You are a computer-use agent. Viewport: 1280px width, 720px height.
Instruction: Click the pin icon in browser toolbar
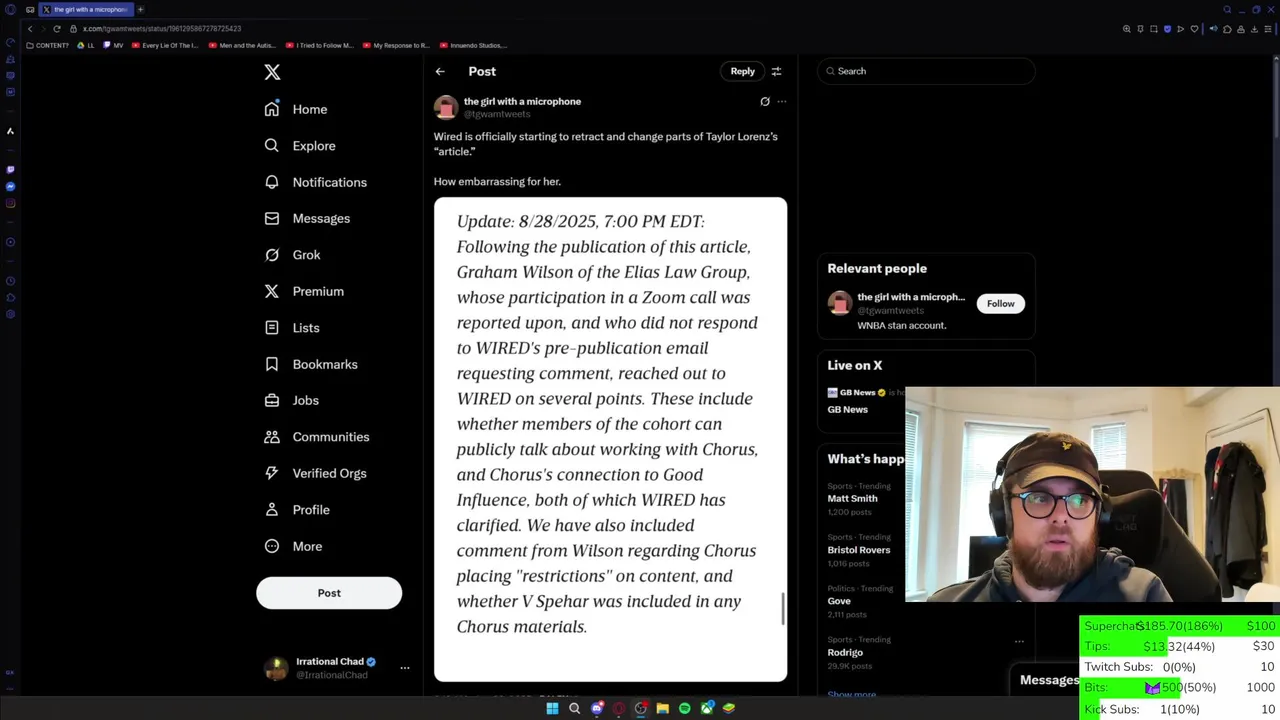1140,29
